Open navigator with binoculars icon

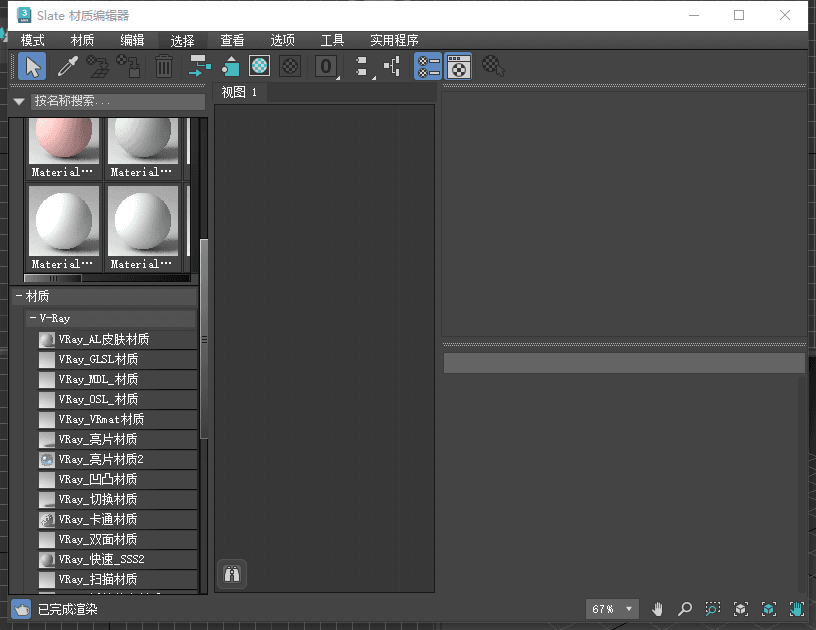tap(232, 574)
